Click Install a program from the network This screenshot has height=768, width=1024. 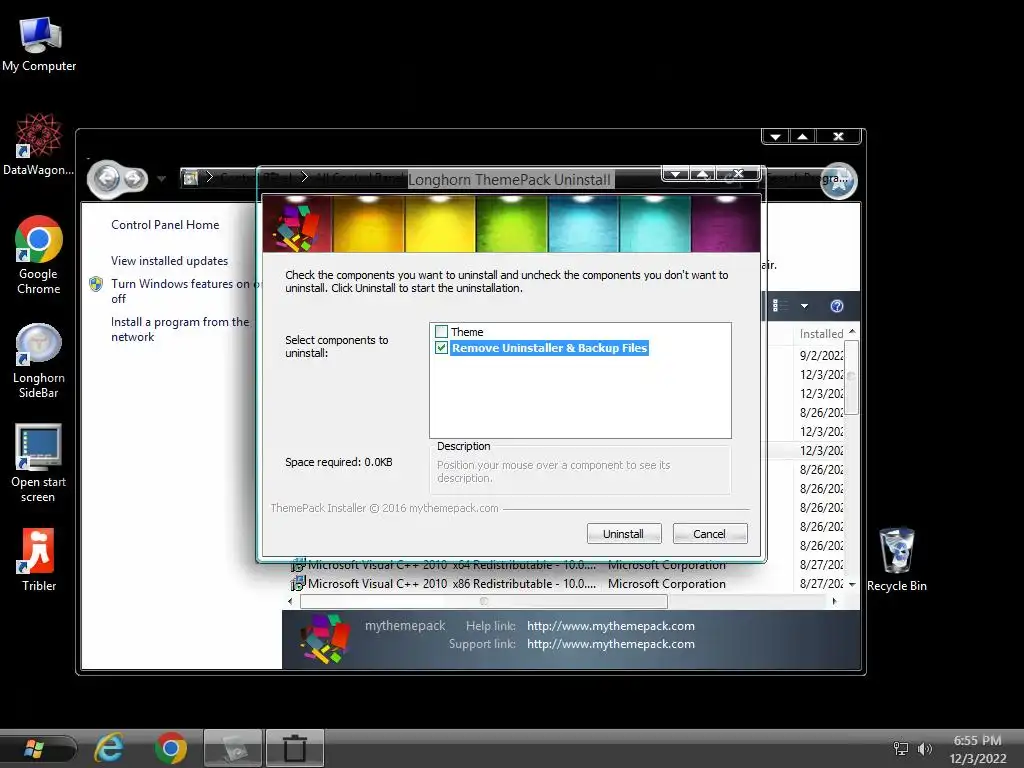click(x=180, y=329)
